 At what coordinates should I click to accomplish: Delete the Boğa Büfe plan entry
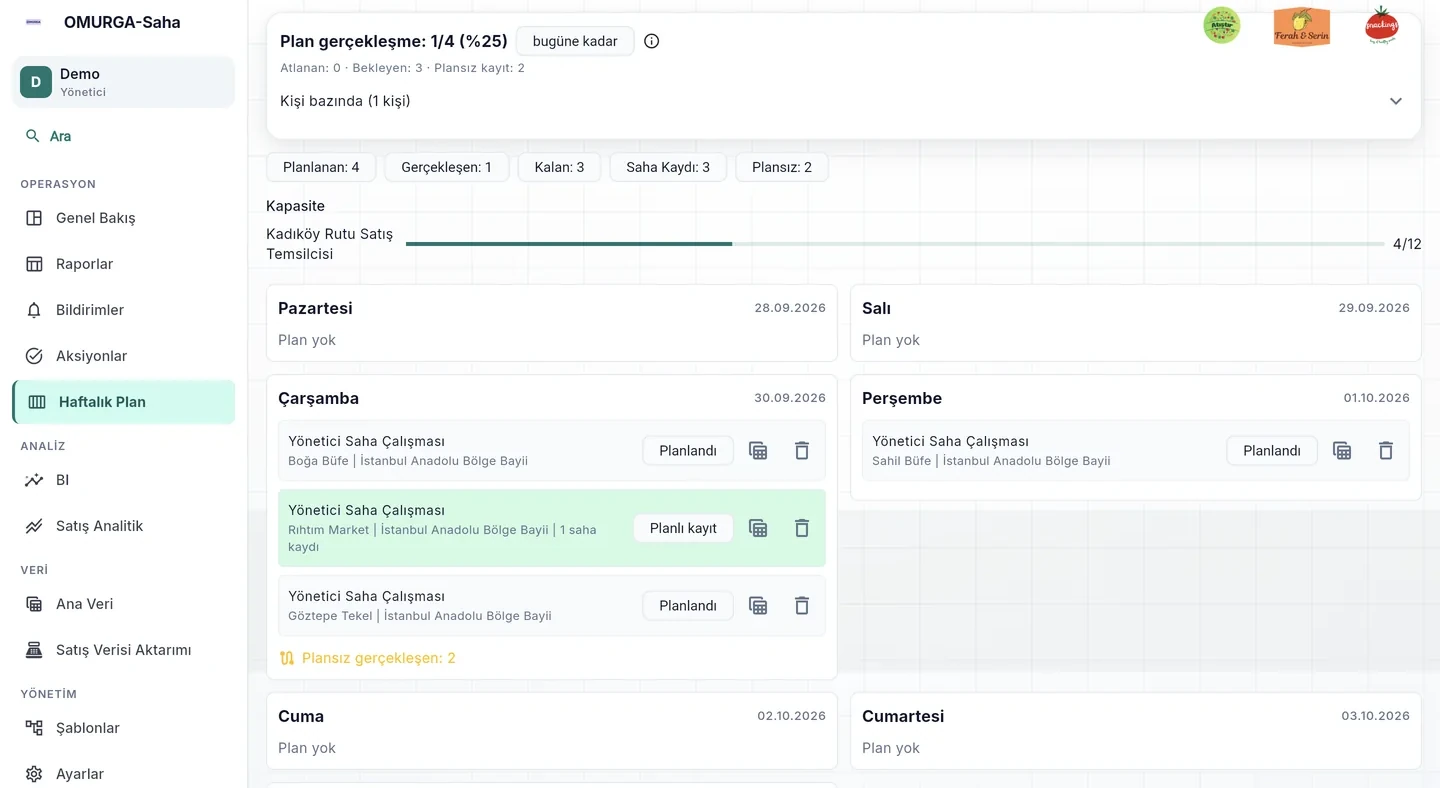click(802, 451)
